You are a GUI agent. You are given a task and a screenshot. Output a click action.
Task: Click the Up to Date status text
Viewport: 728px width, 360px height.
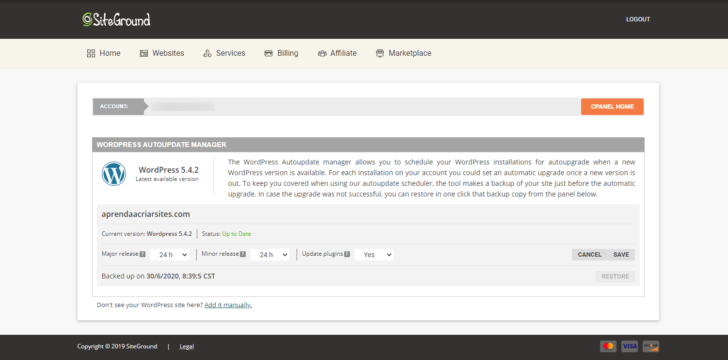236,234
